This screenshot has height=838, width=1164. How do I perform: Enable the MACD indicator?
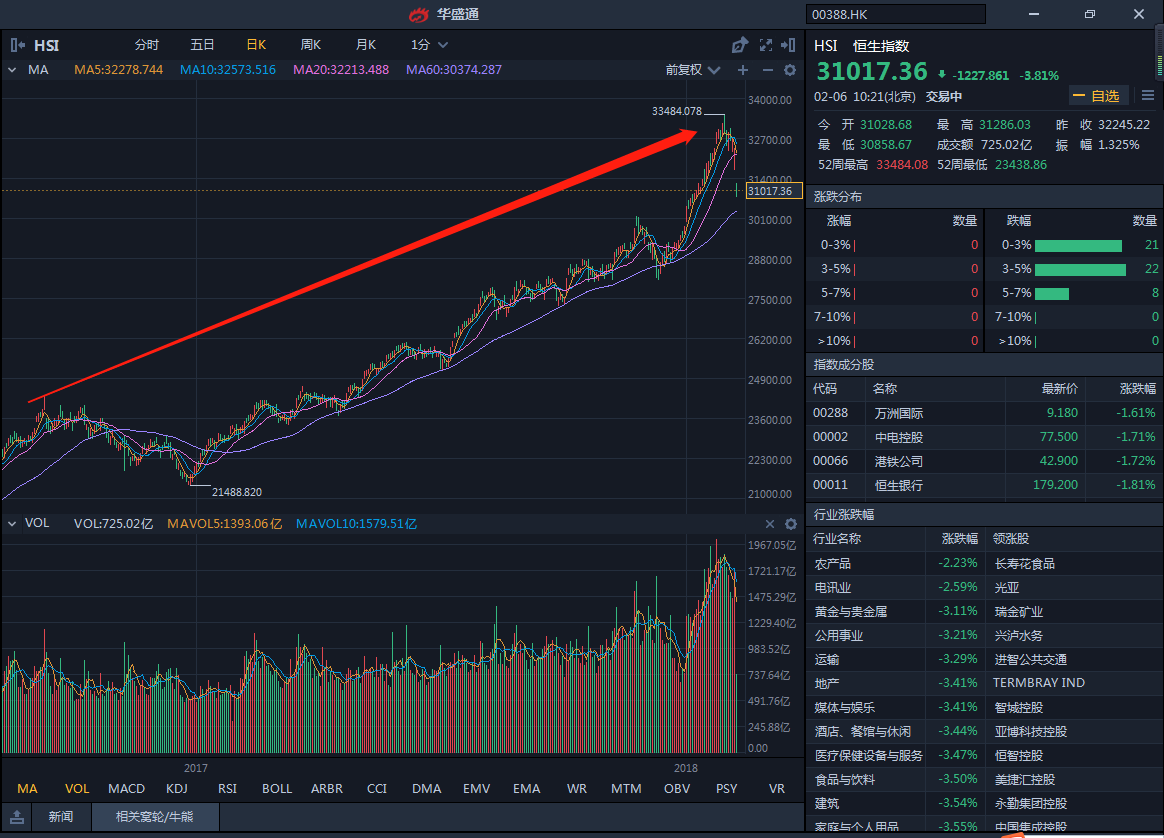point(126,788)
